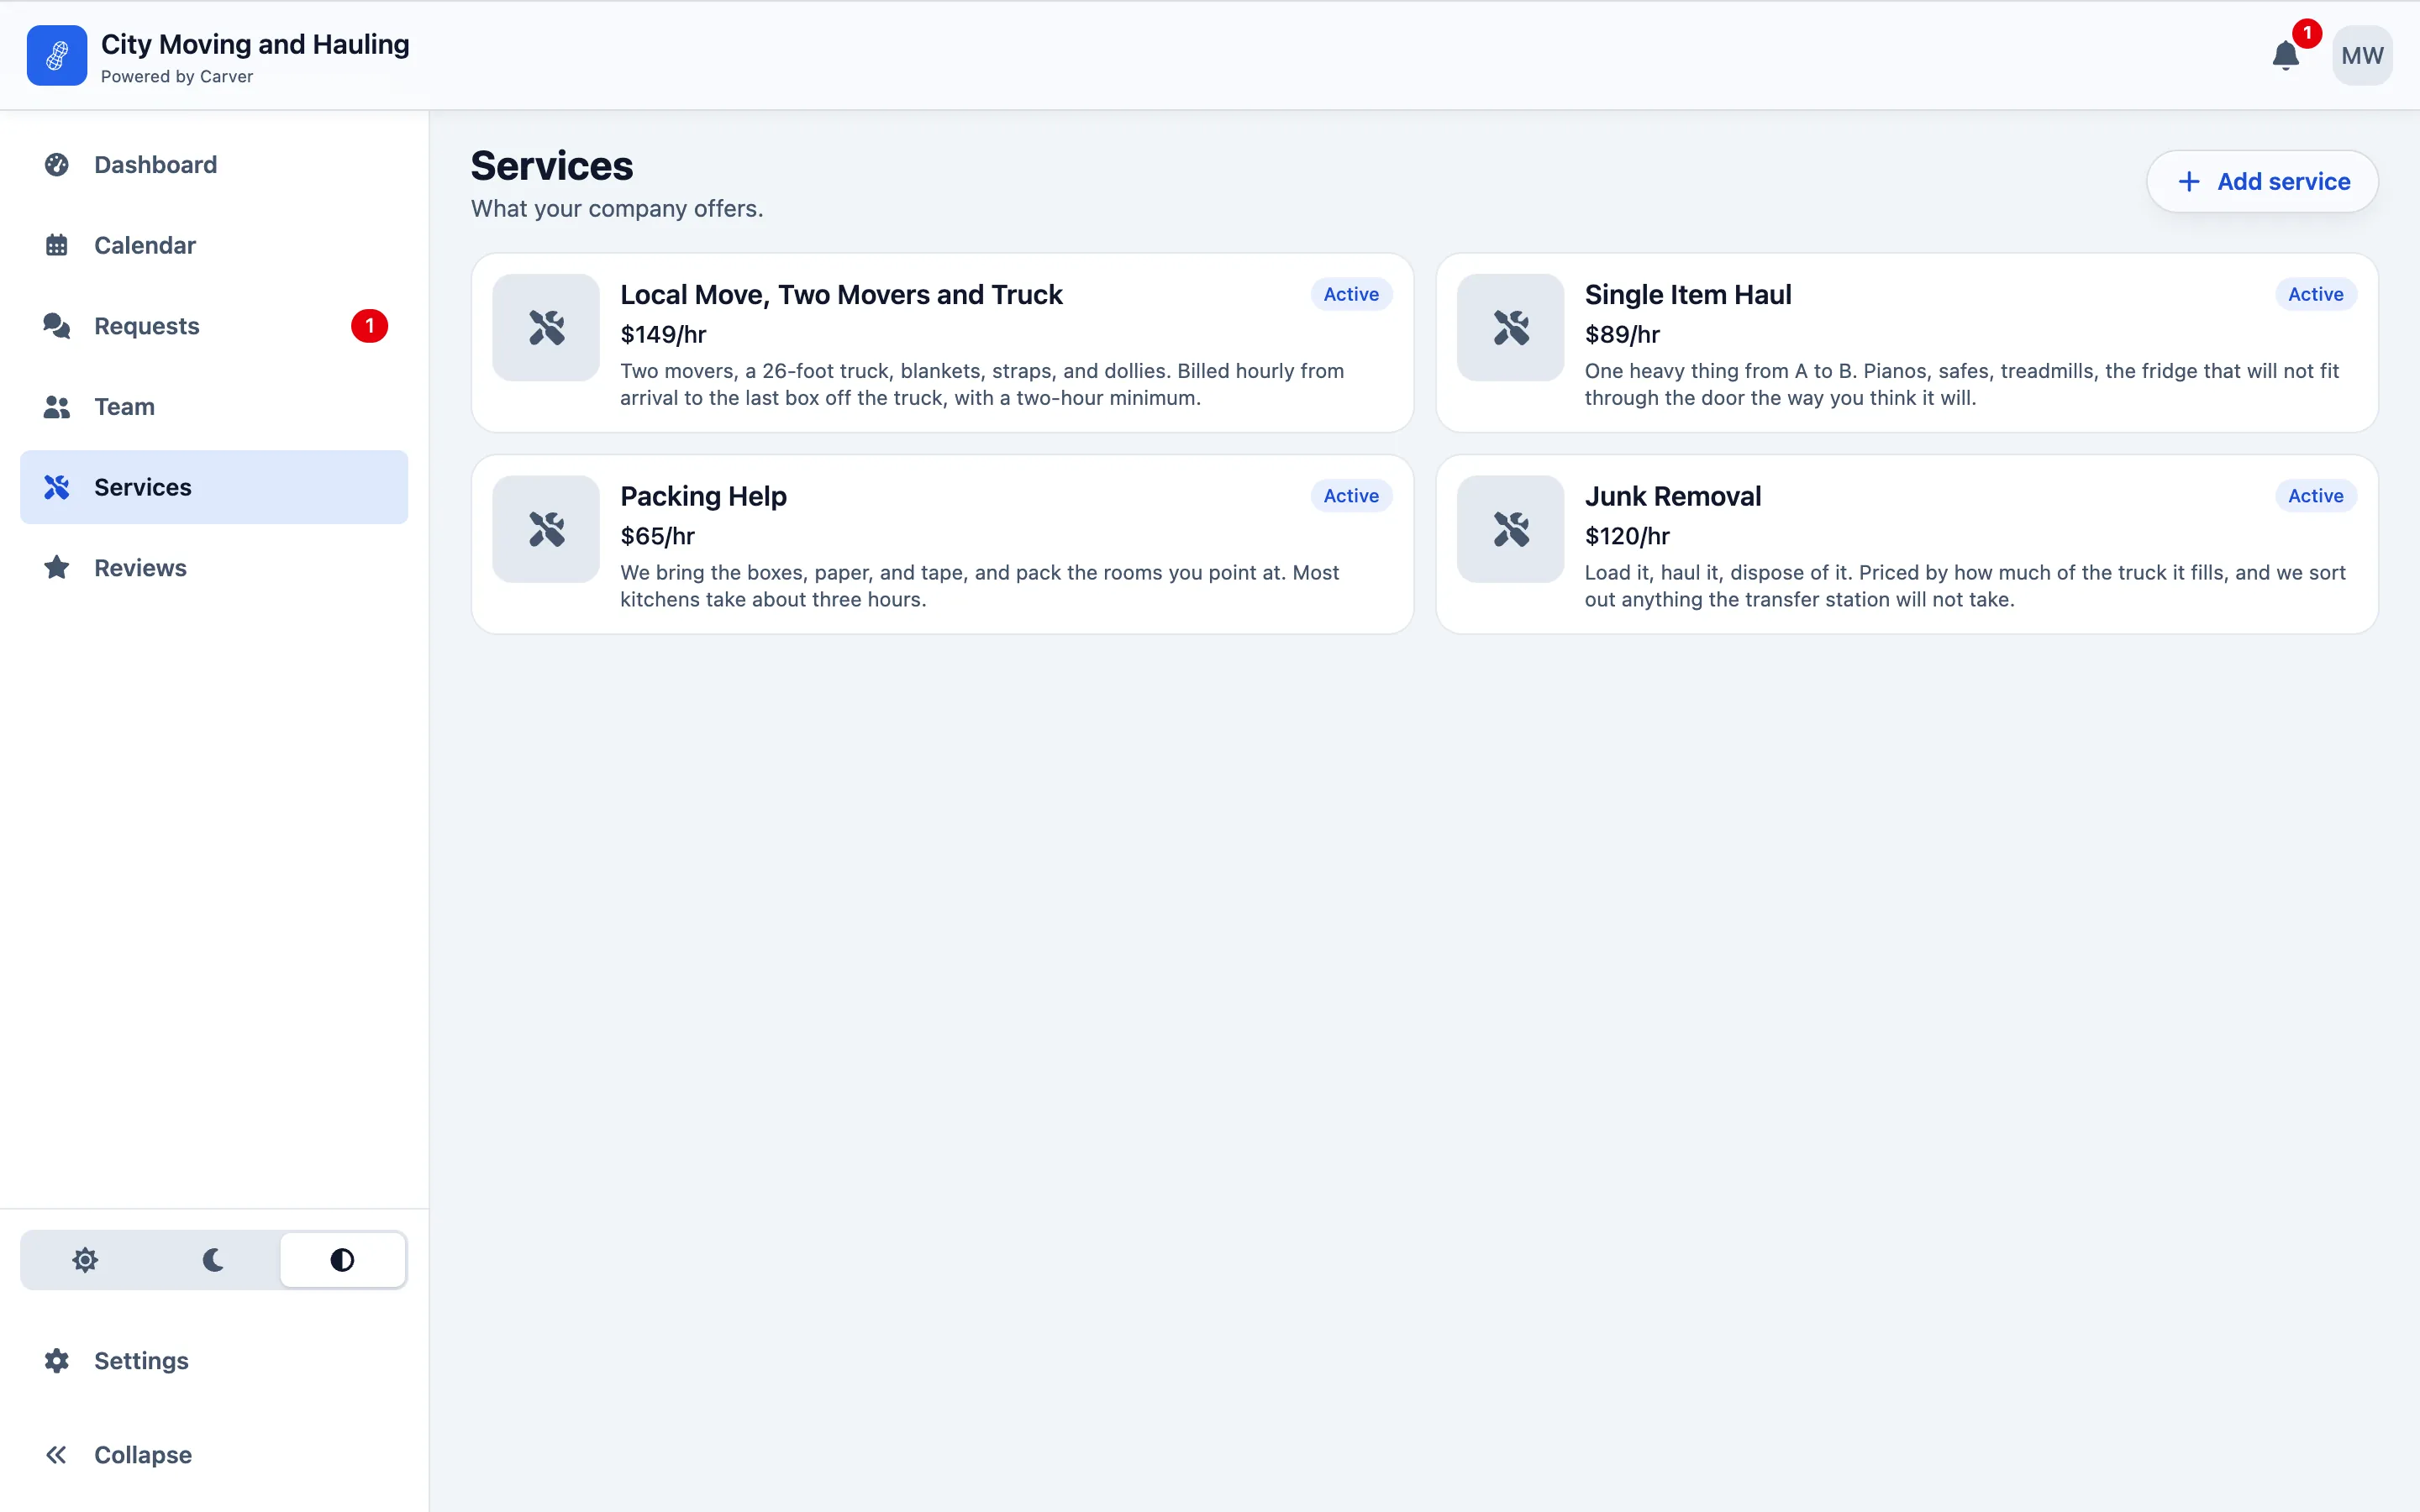This screenshot has height=1512, width=2420.
Task: Click the 'What your company offers.' subtitle
Action: tap(617, 209)
